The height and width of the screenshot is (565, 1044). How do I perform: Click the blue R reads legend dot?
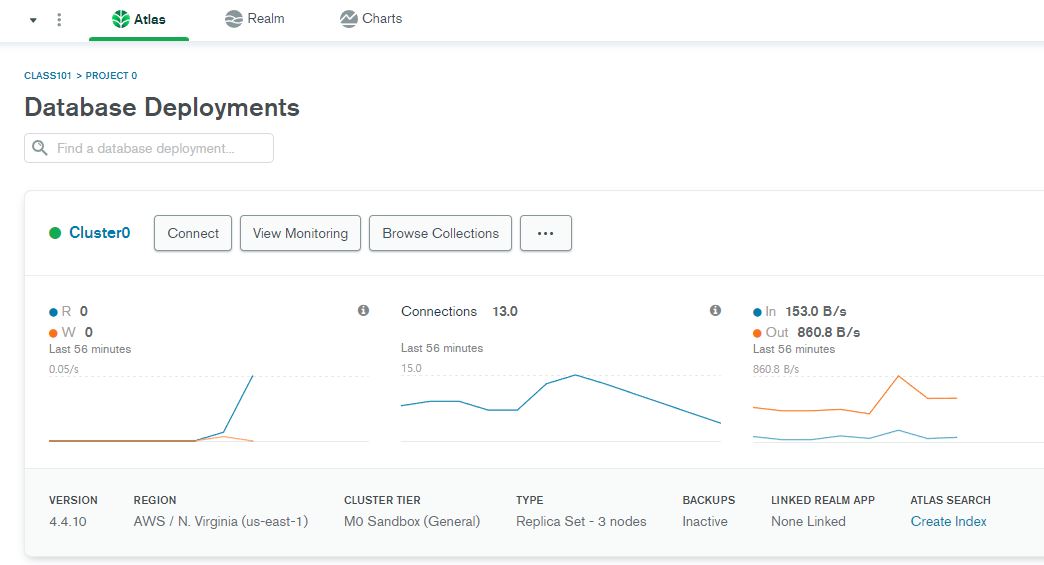pos(53,312)
